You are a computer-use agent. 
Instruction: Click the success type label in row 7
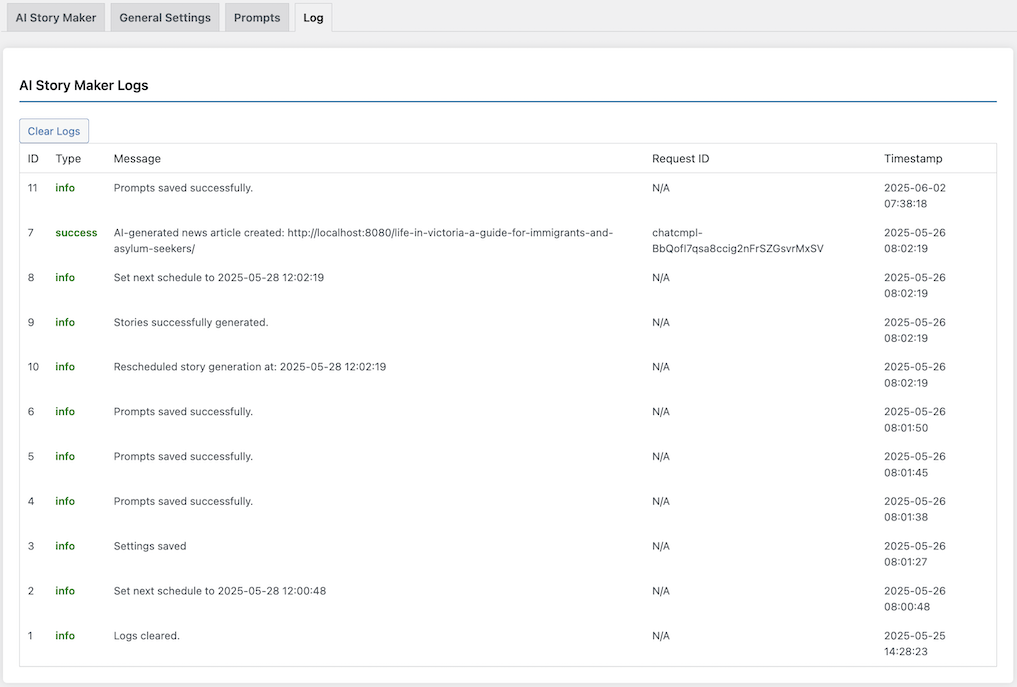tap(76, 232)
